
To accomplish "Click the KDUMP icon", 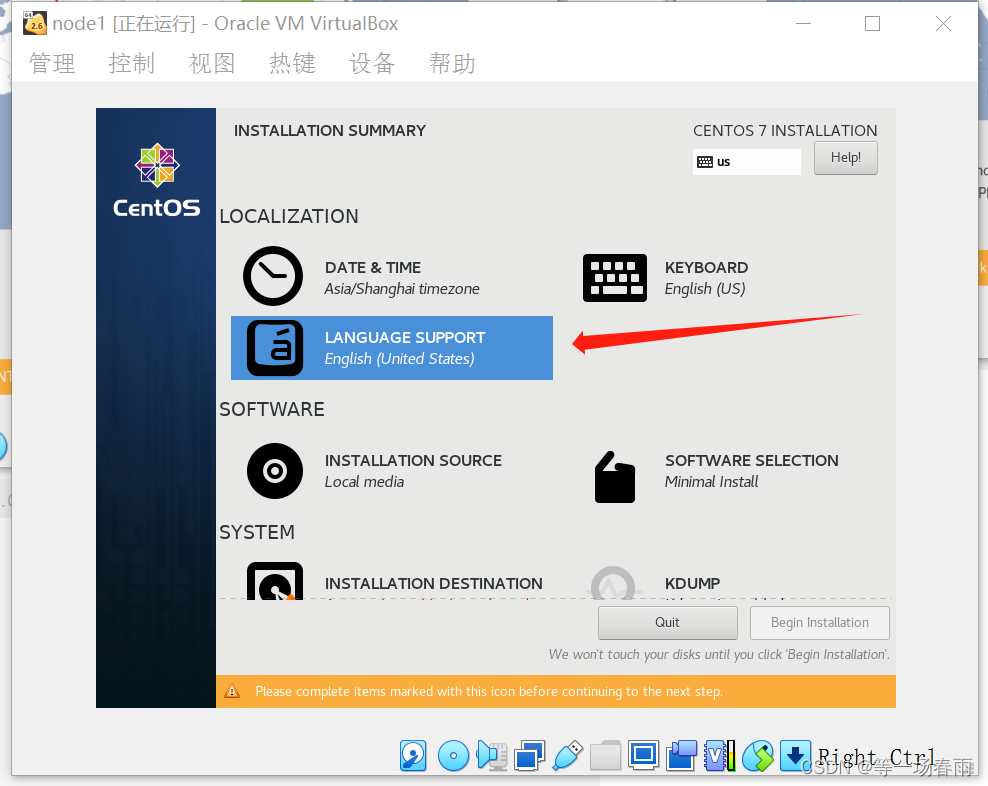I will point(612,583).
